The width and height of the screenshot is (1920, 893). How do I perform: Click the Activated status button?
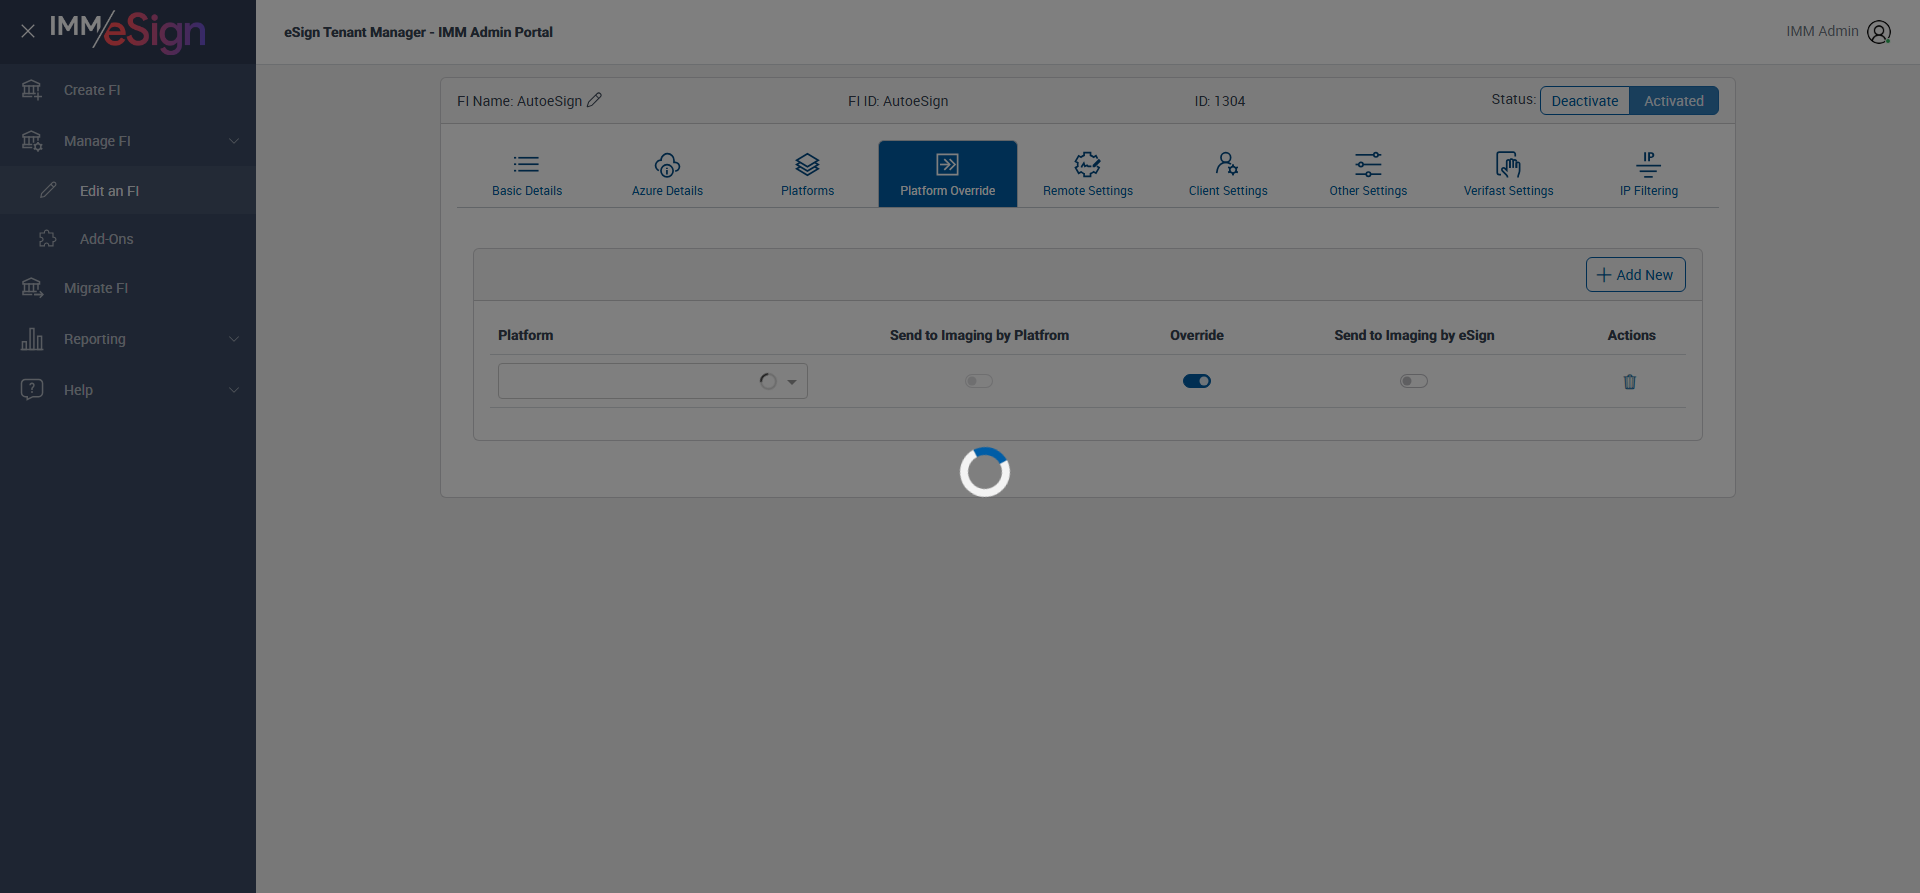point(1674,101)
